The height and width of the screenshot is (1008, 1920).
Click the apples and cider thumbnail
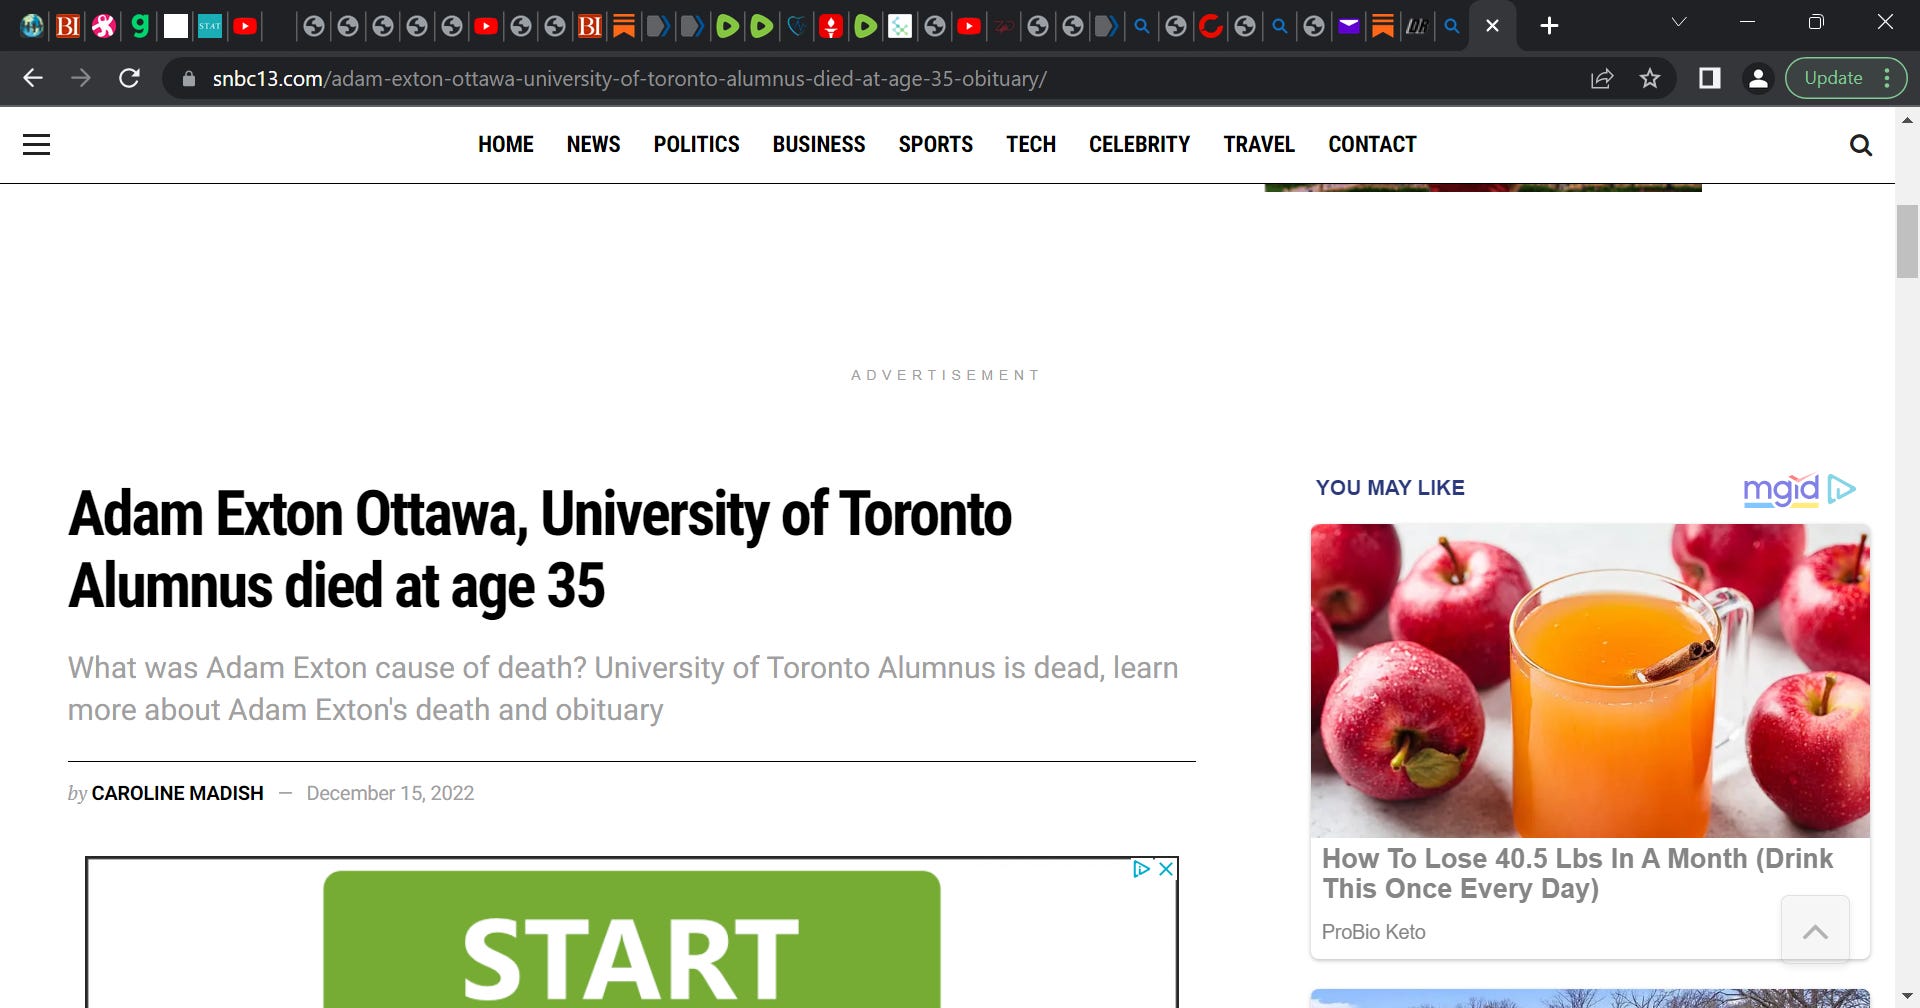pyautogui.click(x=1590, y=681)
